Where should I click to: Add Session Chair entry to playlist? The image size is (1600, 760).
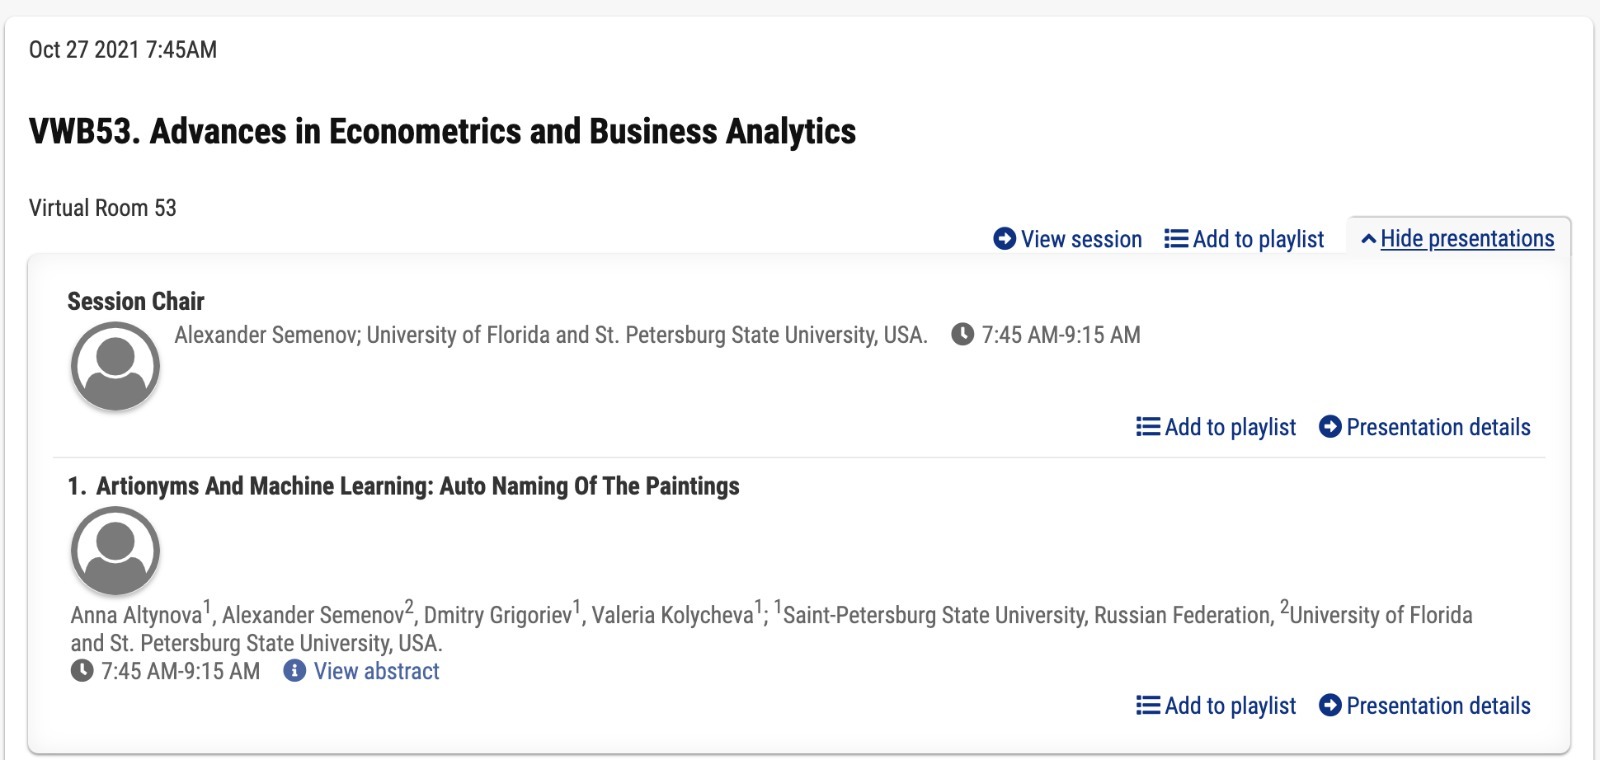click(1216, 427)
